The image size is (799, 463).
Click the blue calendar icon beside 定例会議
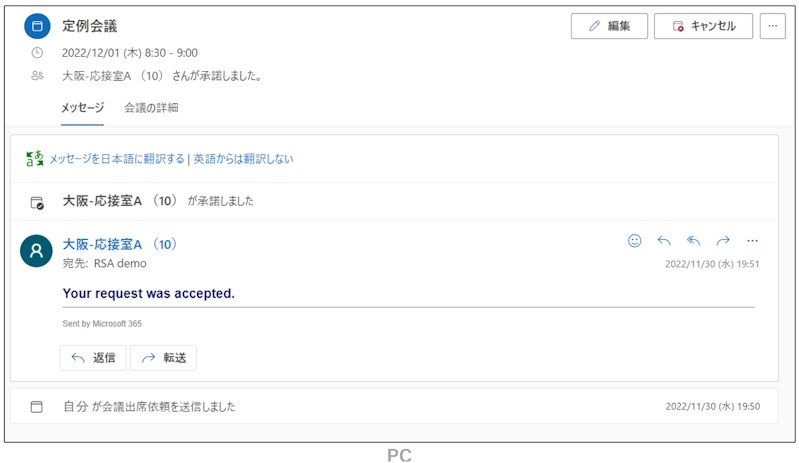pos(37,26)
